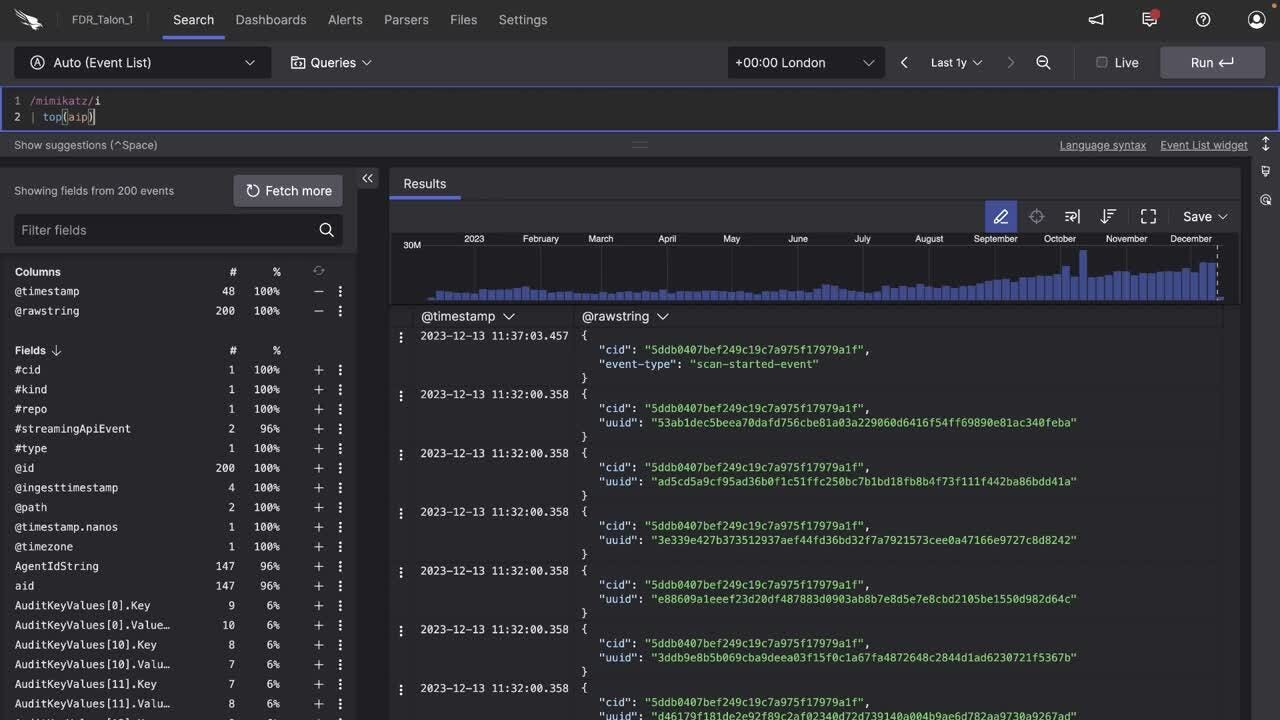Image resolution: width=1280 pixels, height=720 pixels.
Task: Open the user account profile icon
Action: pyautogui.click(x=1256, y=19)
